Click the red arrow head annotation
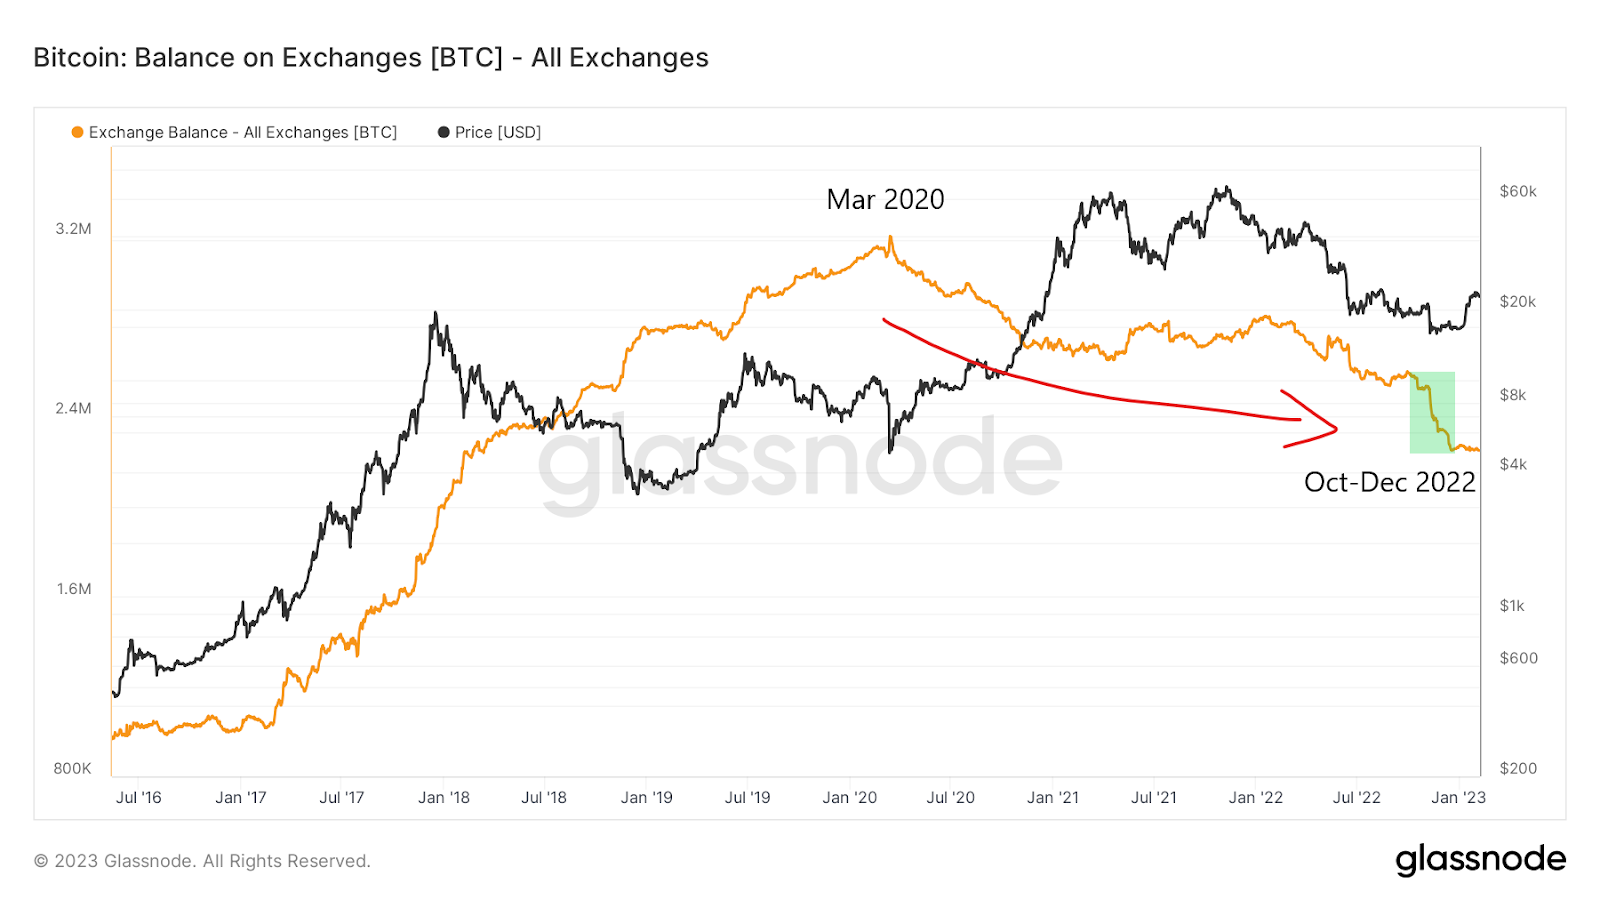The width and height of the screenshot is (1600, 900). 1310,418
